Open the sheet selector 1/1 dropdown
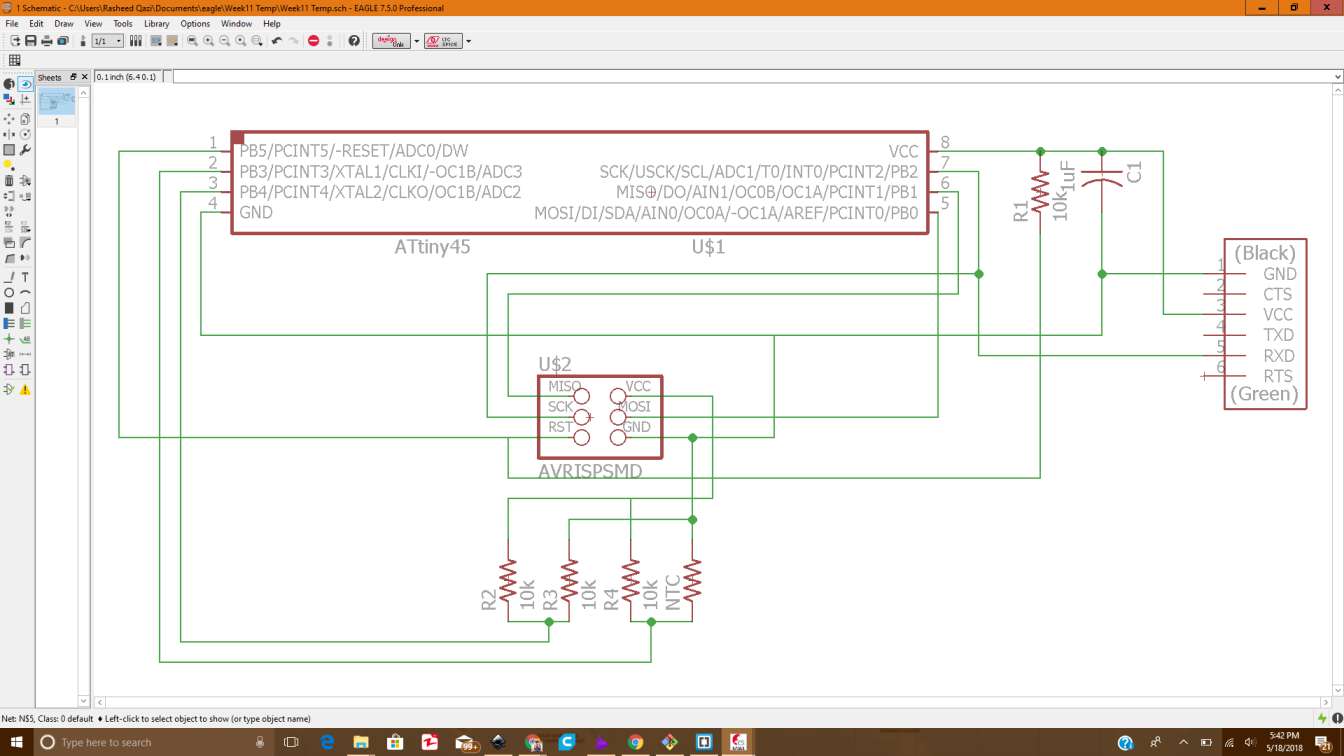1344x756 pixels. click(107, 41)
